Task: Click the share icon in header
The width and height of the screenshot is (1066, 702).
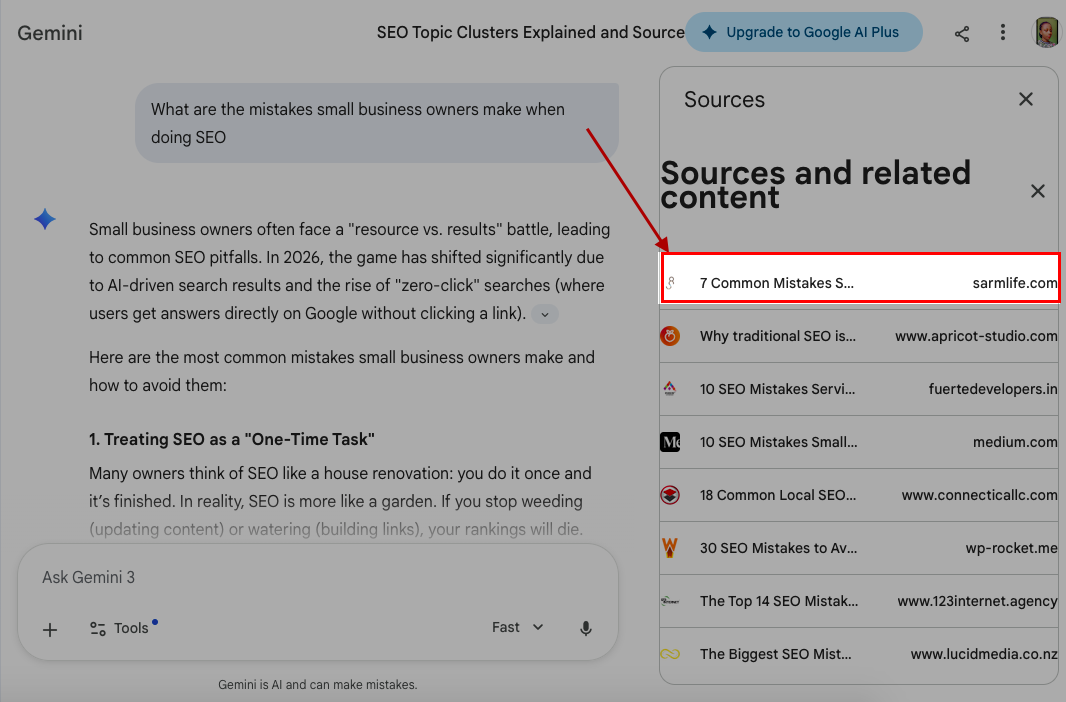Action: point(961,33)
